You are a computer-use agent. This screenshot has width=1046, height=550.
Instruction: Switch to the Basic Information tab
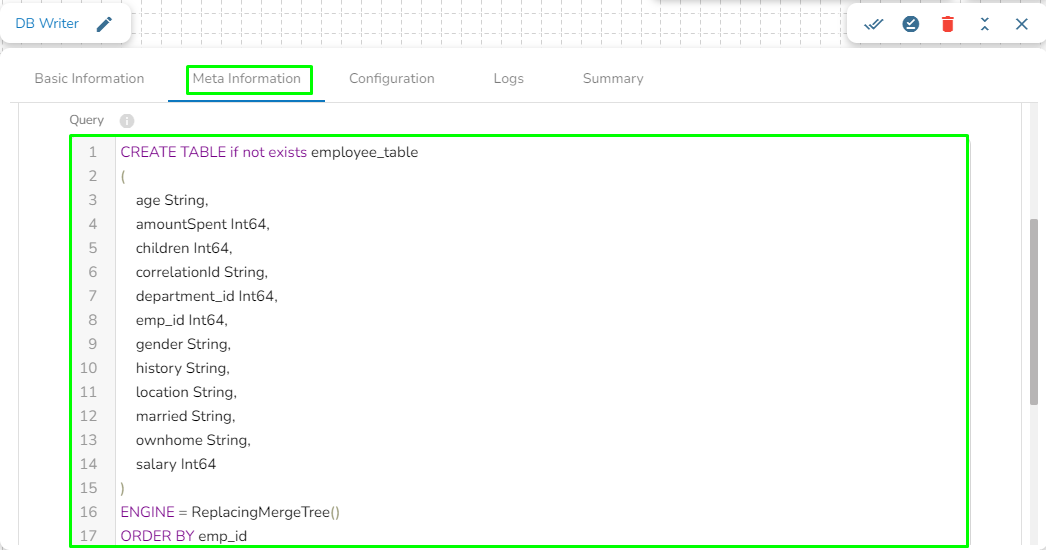(x=89, y=78)
